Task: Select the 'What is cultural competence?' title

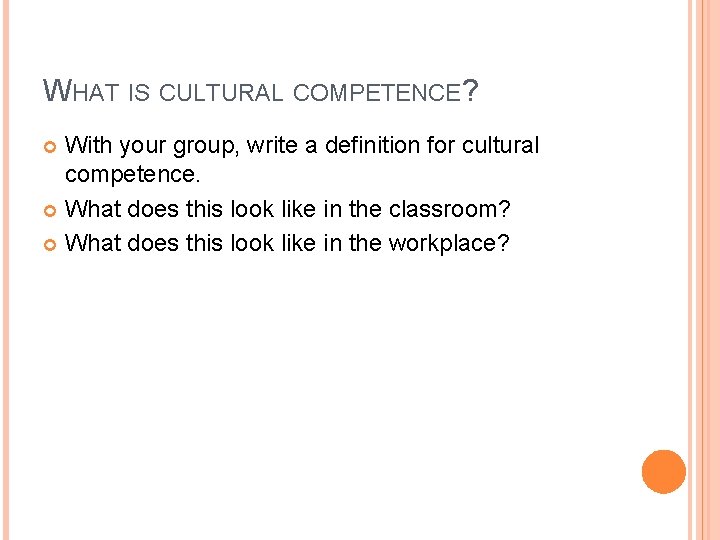Action: (x=261, y=90)
